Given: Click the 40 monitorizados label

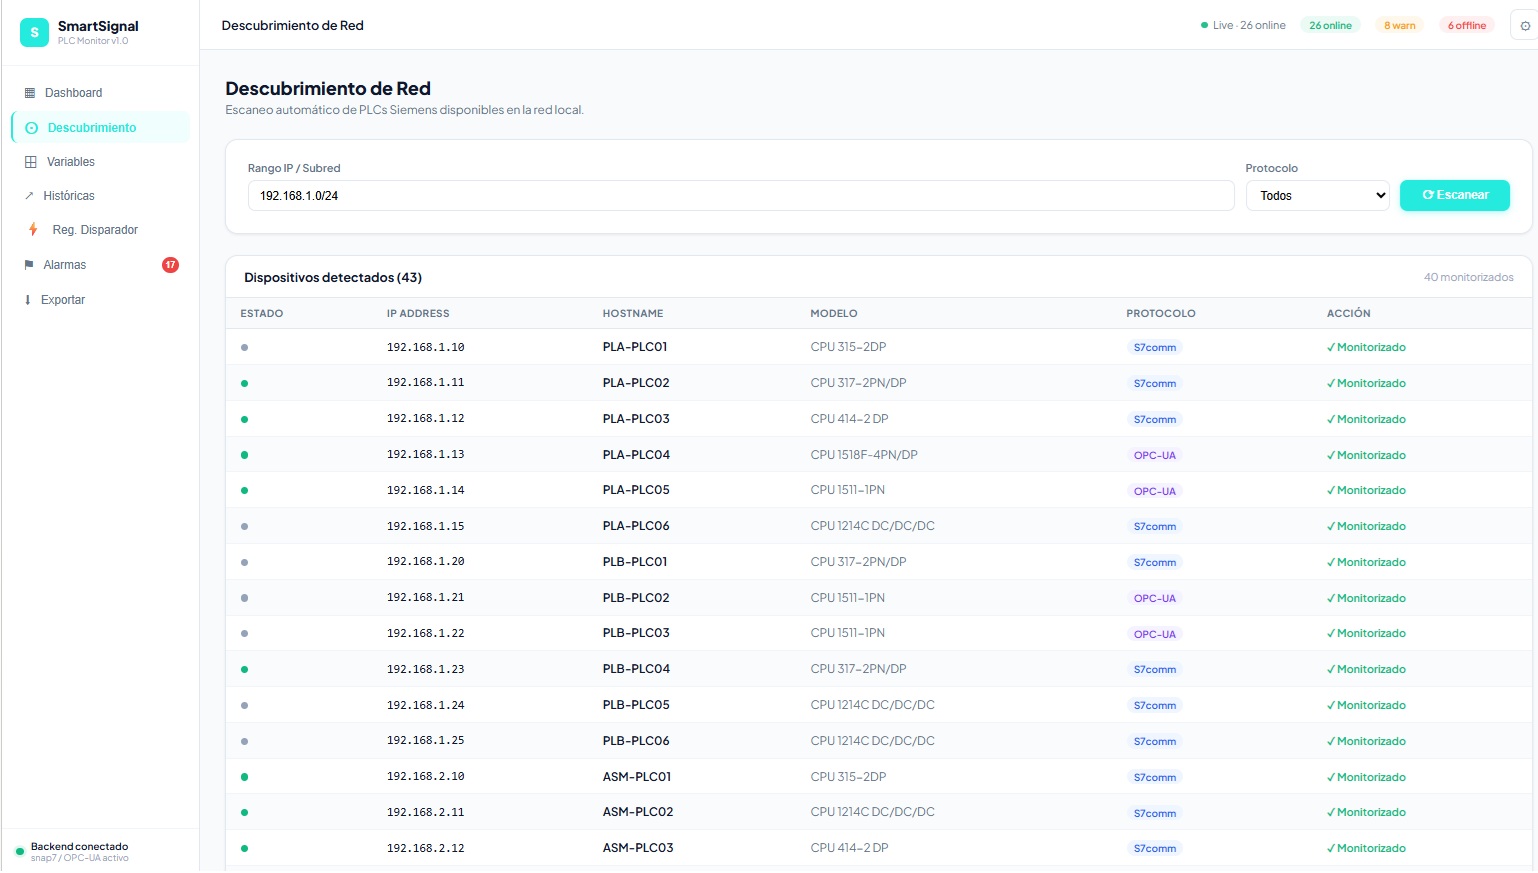Looking at the screenshot, I should 1468,278.
